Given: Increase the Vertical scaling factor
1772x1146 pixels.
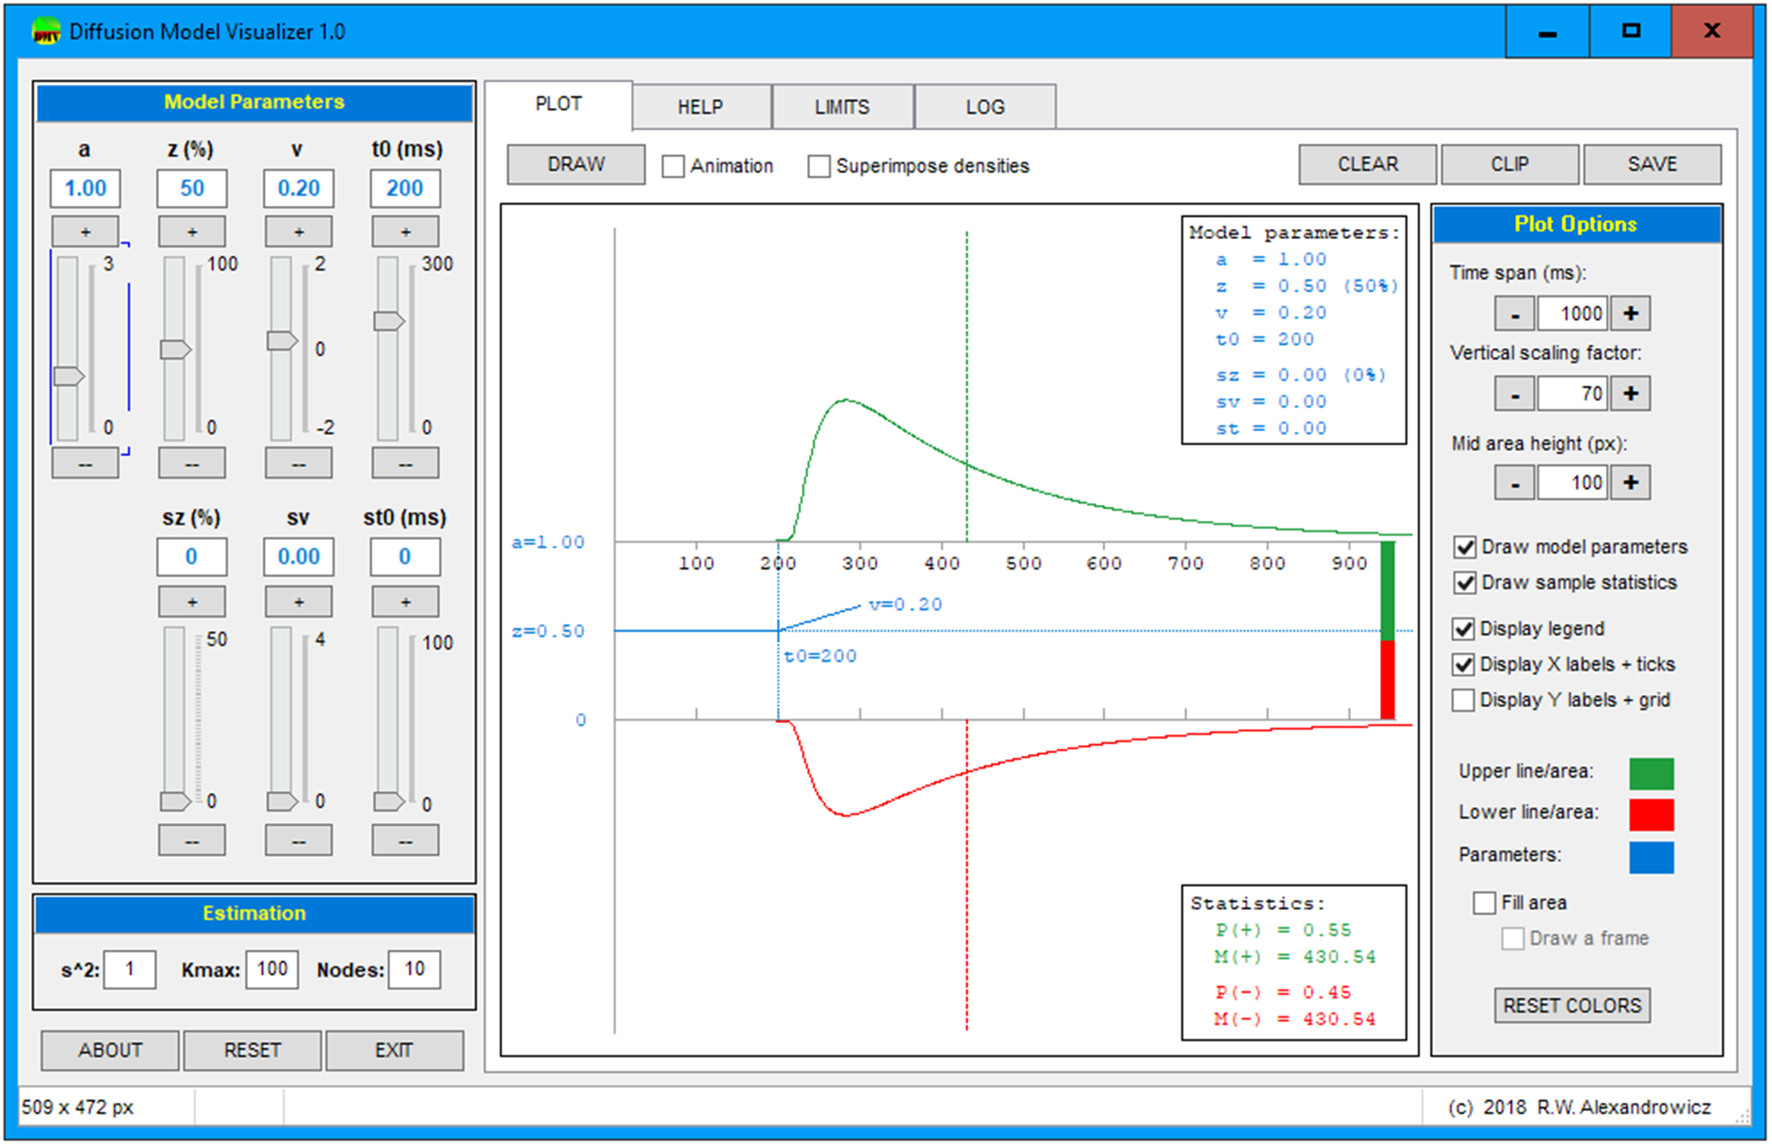Looking at the screenshot, I should (x=1631, y=393).
